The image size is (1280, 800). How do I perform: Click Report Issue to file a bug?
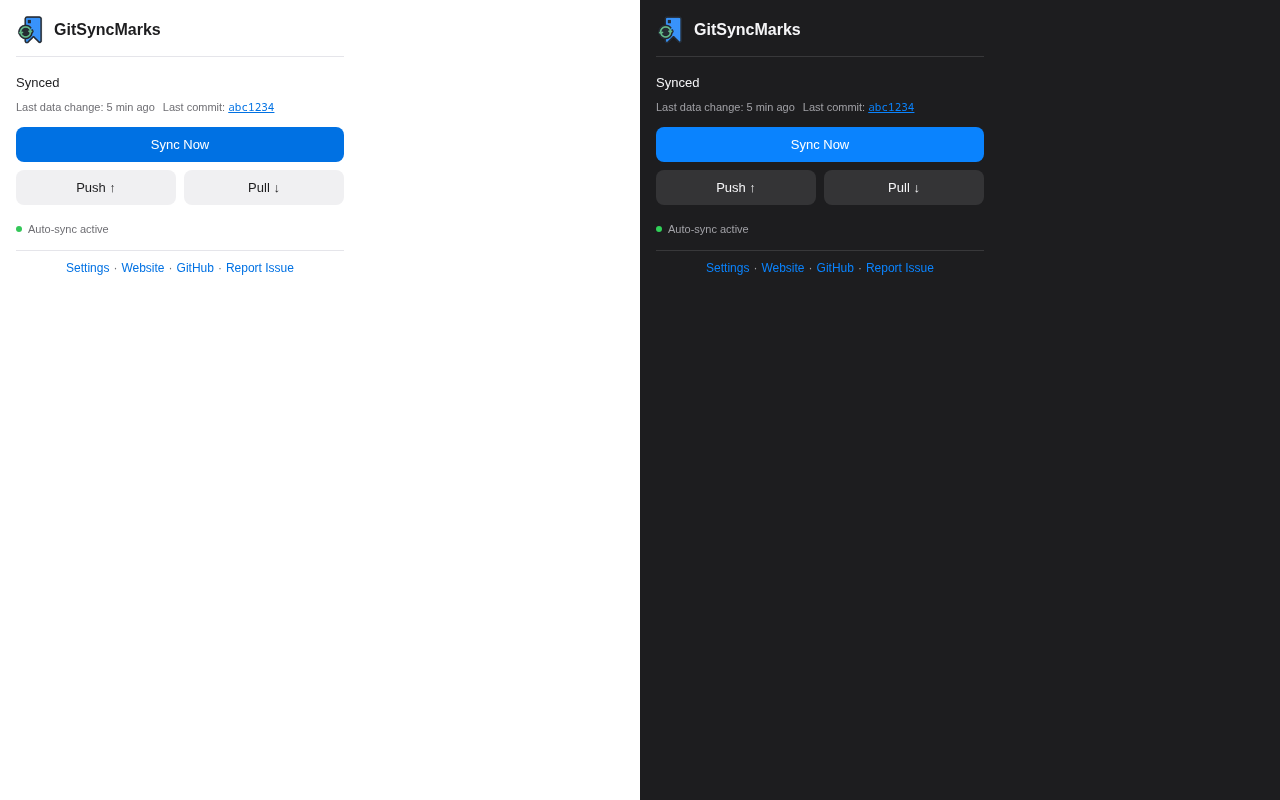coord(259,267)
